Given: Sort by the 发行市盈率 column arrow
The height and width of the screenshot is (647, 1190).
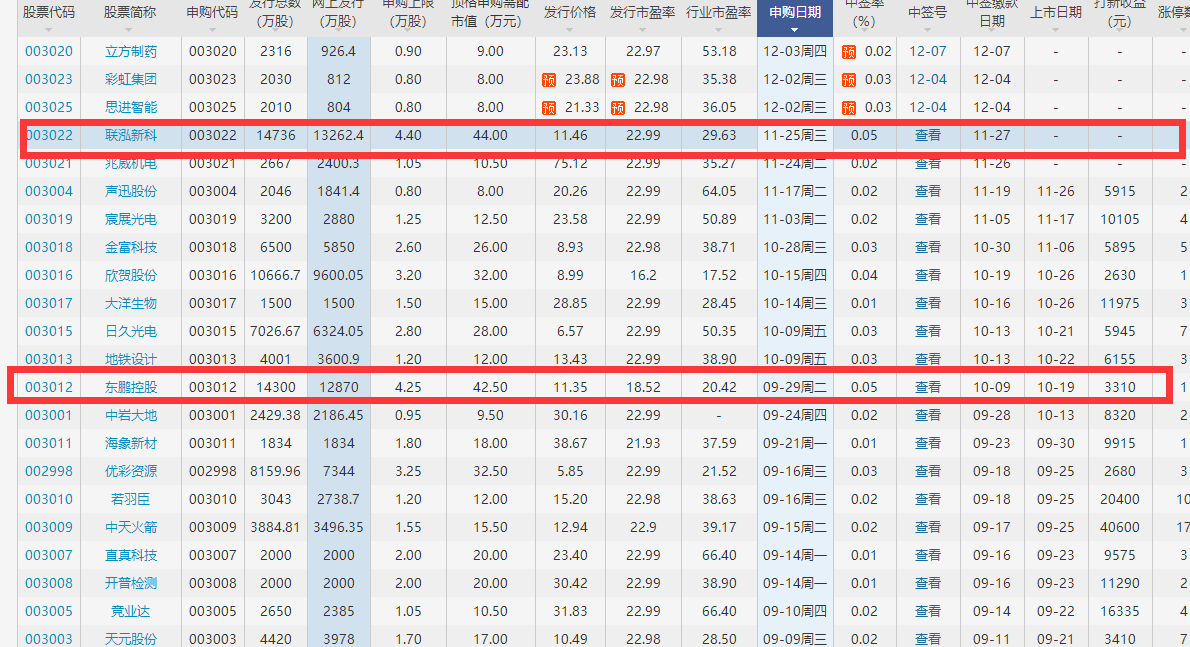Looking at the screenshot, I should click(643, 30).
